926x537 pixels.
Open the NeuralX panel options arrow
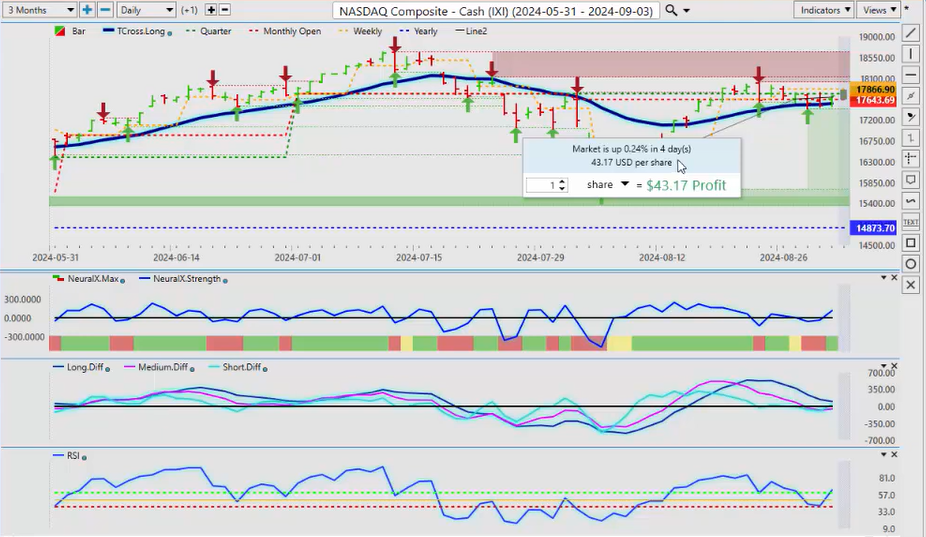point(883,278)
